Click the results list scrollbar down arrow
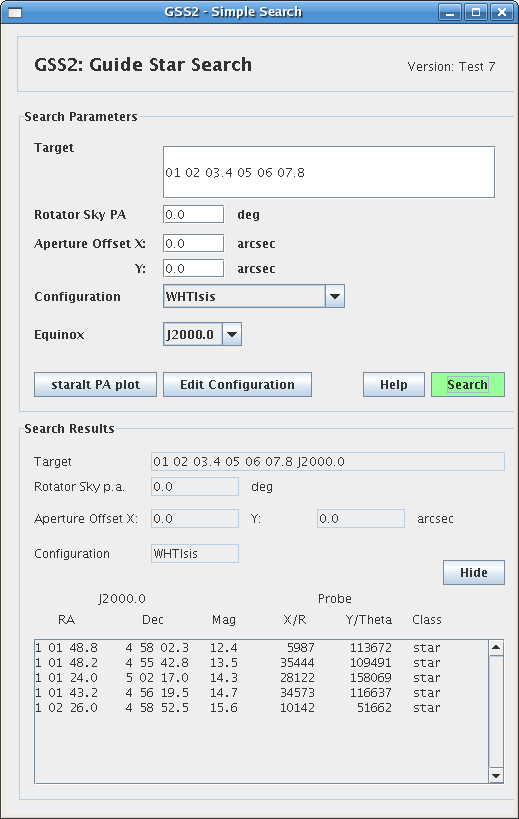This screenshot has width=519, height=819. (x=496, y=776)
